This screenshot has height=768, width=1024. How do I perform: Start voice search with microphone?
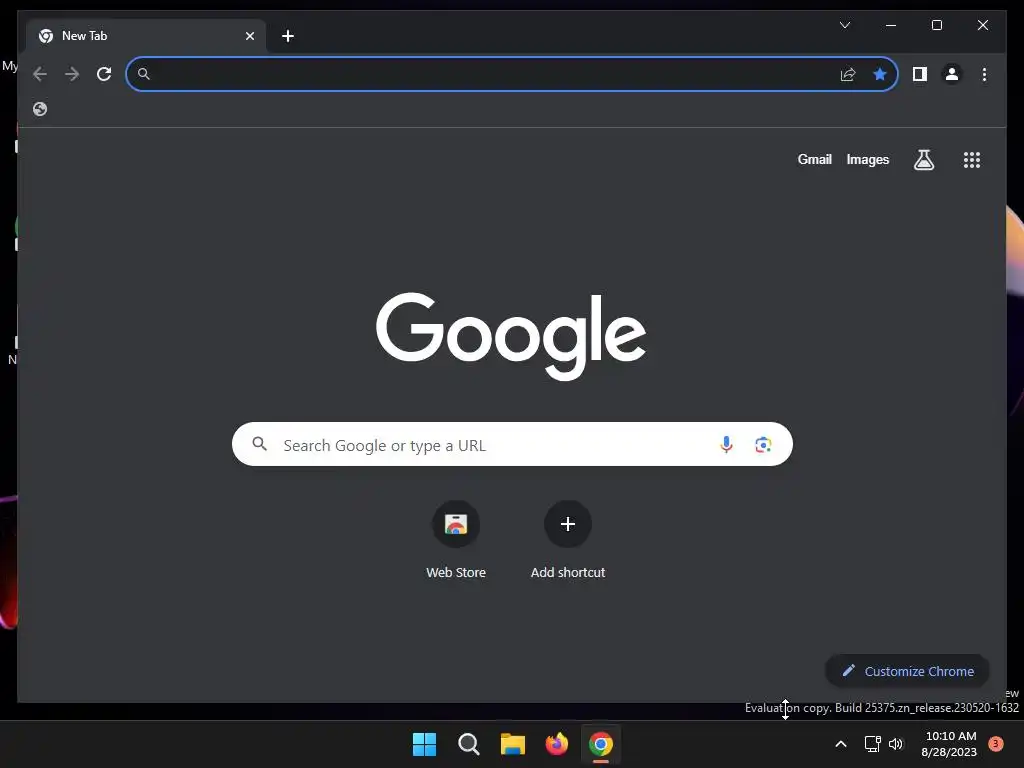(x=726, y=445)
